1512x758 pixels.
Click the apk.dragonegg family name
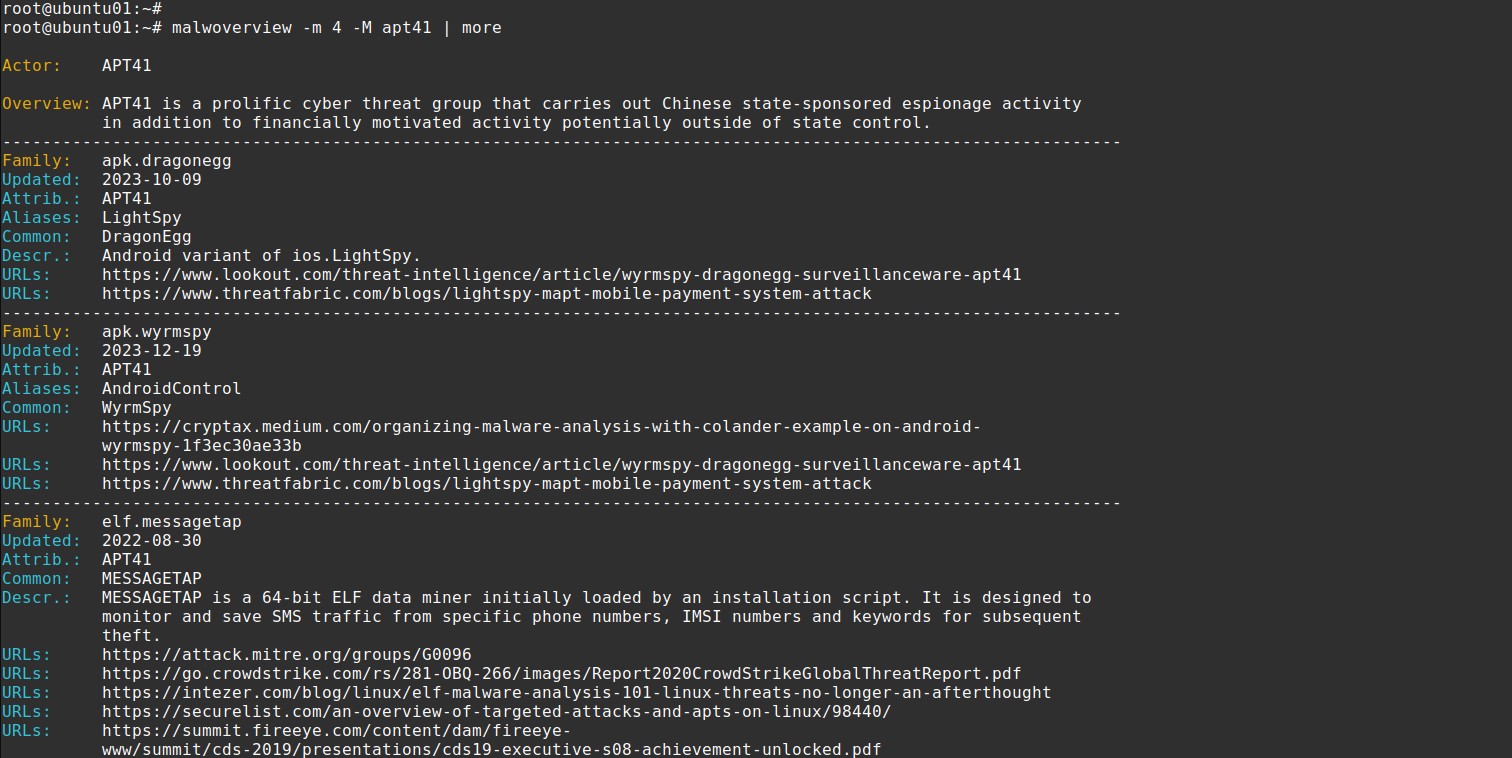pyautogui.click(x=166, y=161)
